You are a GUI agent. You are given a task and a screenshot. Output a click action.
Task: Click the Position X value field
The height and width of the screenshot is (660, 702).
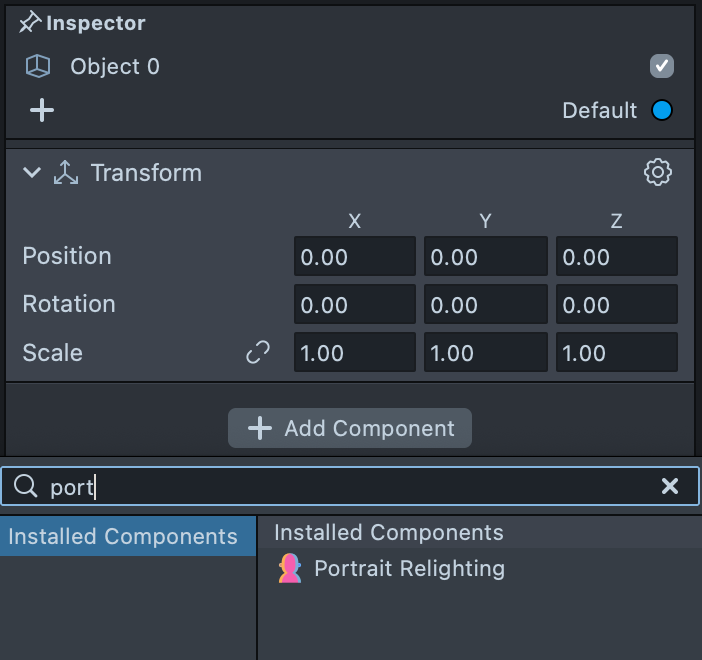click(x=354, y=257)
